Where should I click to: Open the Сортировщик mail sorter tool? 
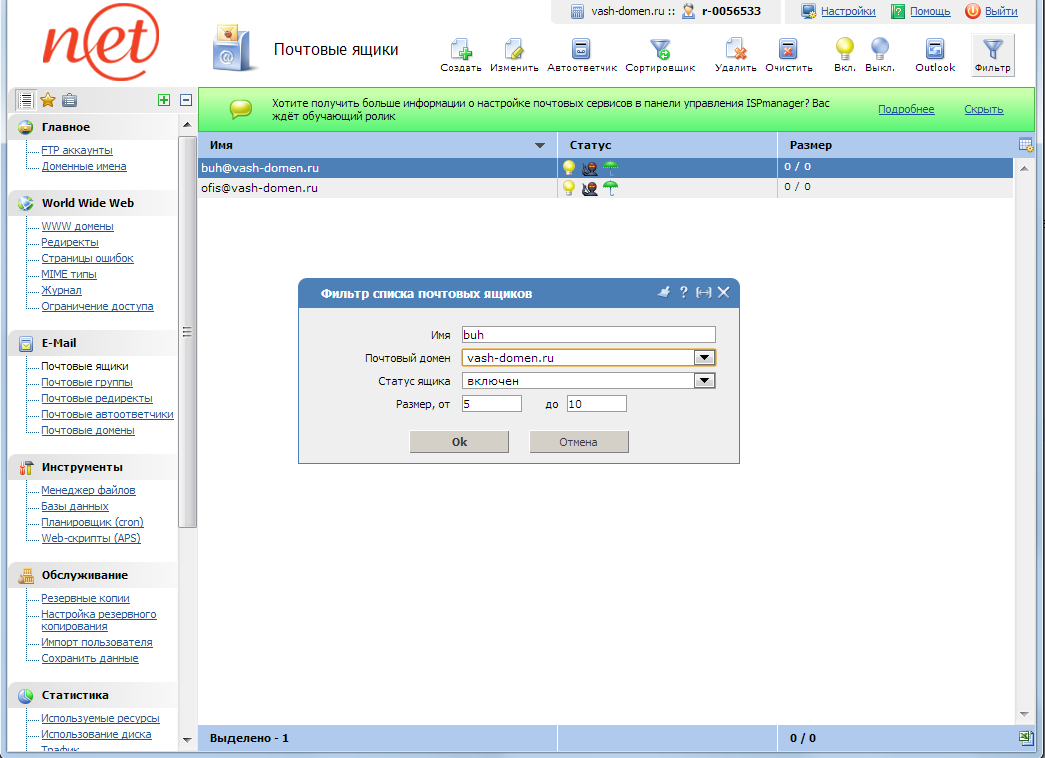click(660, 51)
